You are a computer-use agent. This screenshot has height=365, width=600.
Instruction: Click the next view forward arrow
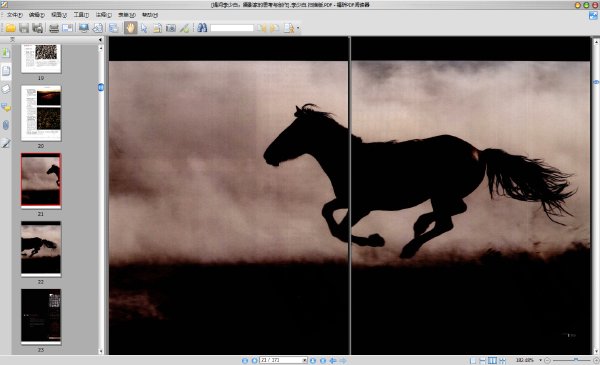(x=343, y=360)
